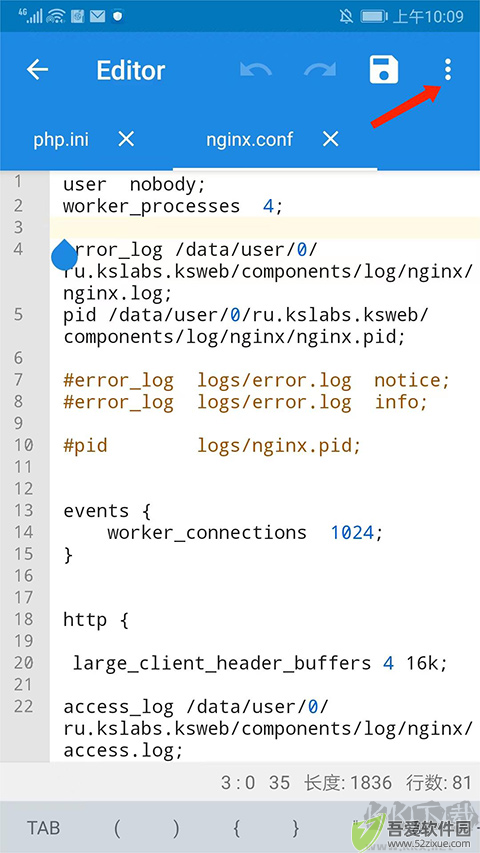Viewport: 480px width, 853px height.
Task: Insert opening parenthesis from shortcut bar
Action: (x=116, y=828)
